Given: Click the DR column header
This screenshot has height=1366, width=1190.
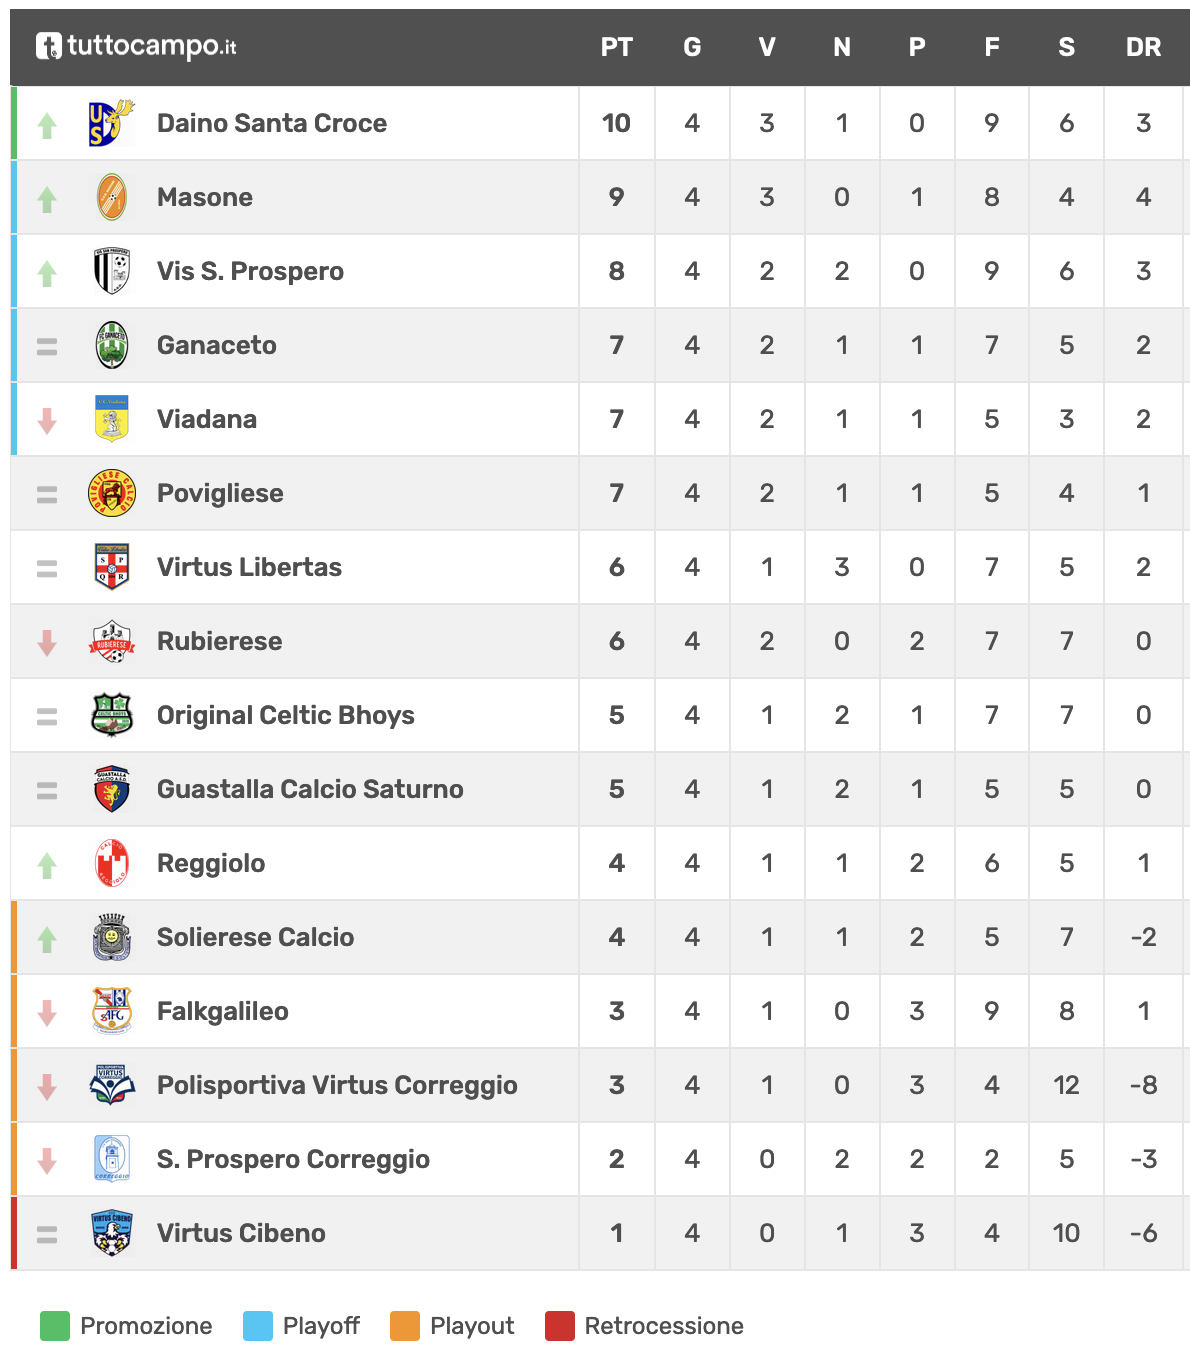Looking at the screenshot, I should click(x=1143, y=47).
